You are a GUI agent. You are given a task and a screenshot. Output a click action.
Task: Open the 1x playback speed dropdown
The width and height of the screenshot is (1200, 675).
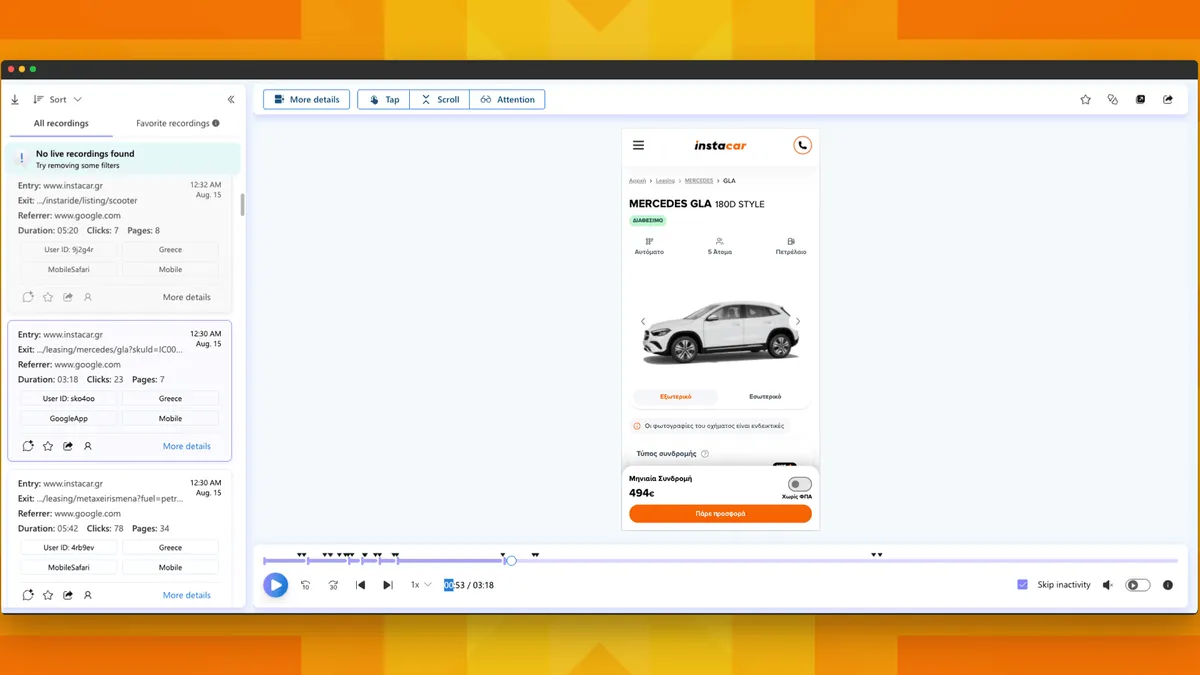coord(421,585)
